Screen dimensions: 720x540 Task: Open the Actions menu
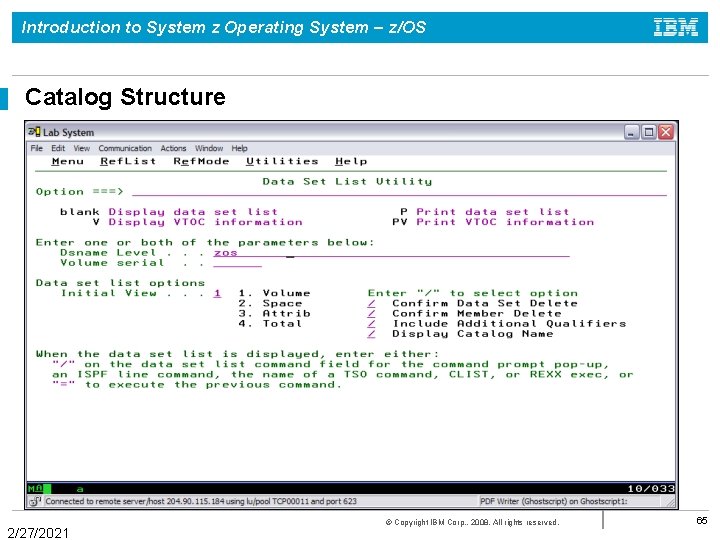173,148
